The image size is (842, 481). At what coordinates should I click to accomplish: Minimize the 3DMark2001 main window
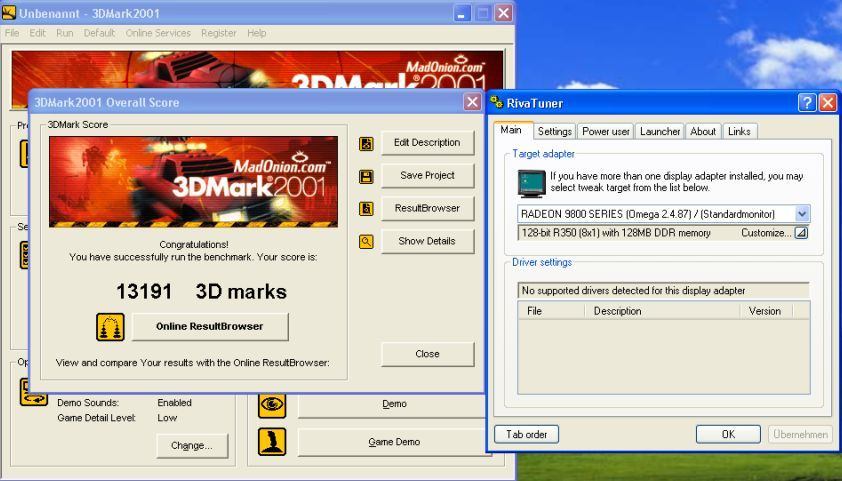pos(462,13)
